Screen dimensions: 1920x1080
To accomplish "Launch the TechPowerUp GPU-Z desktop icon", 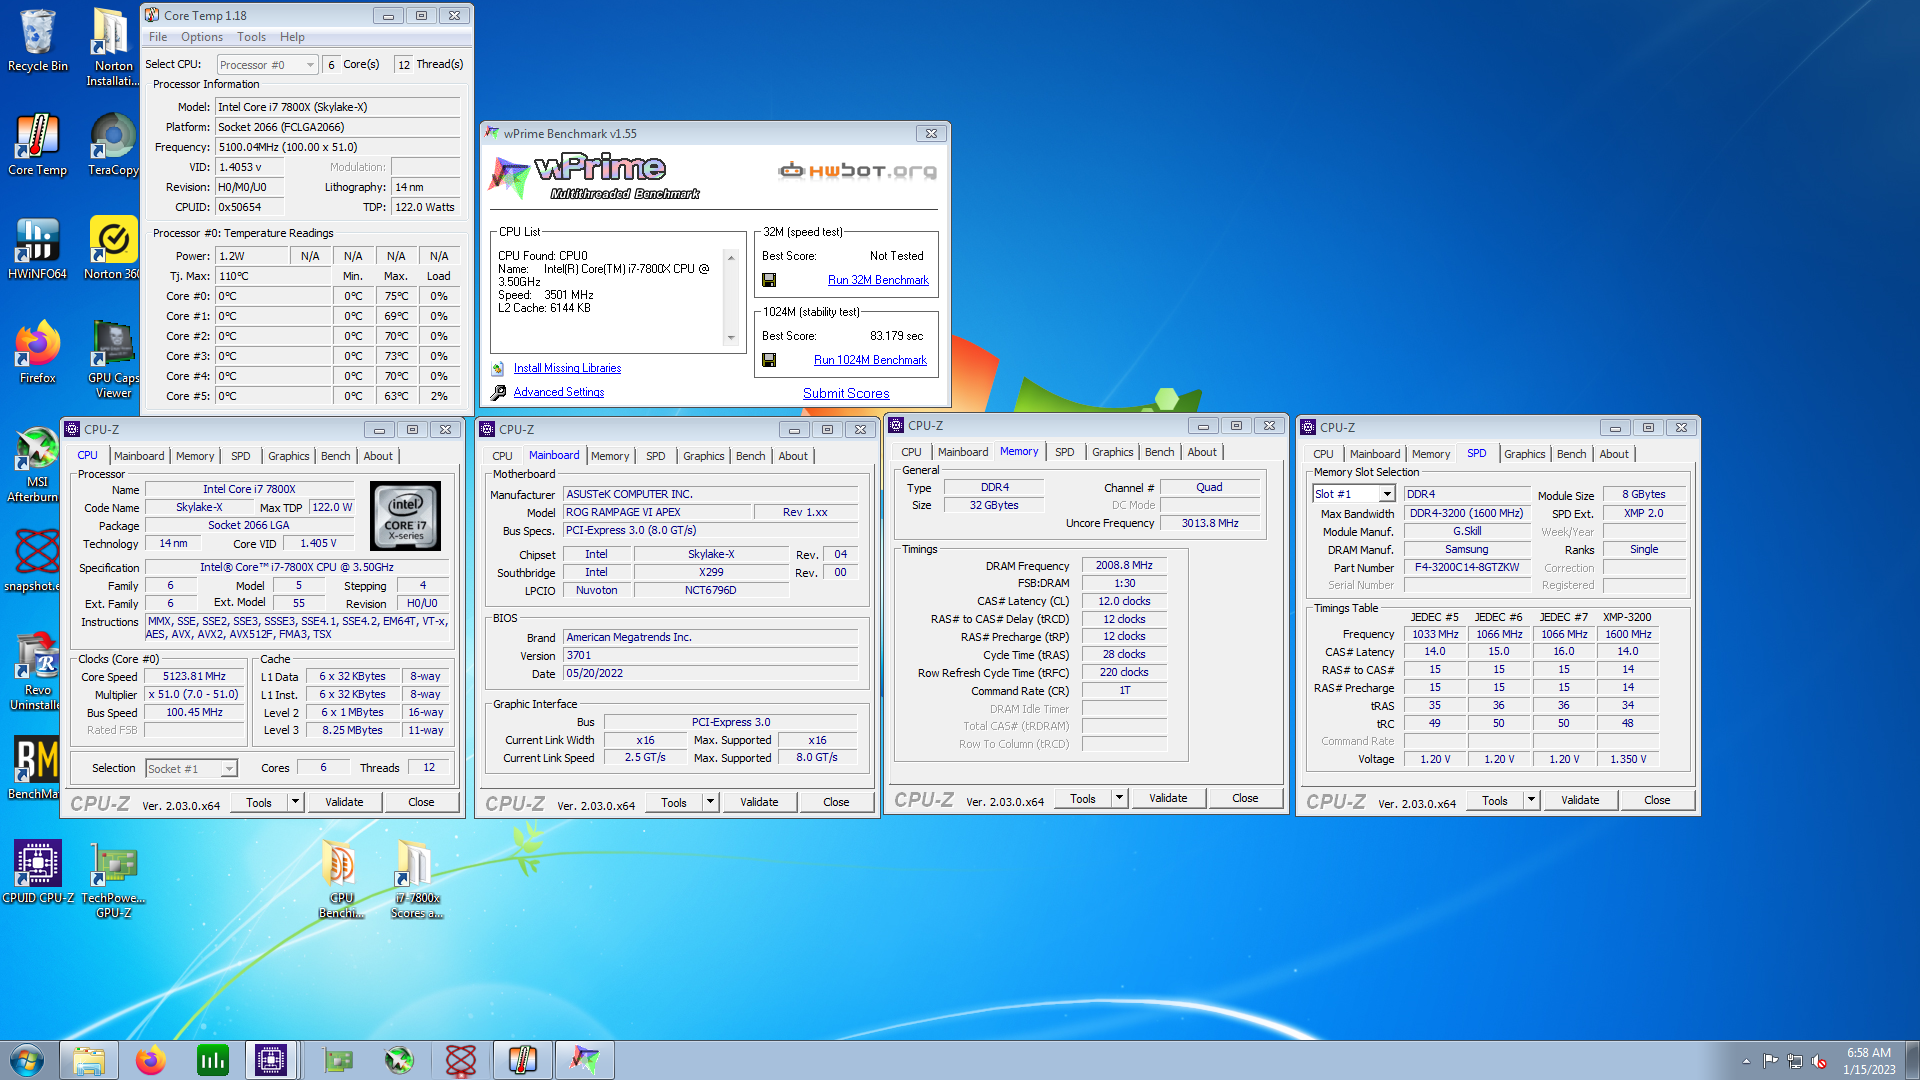I will [x=113, y=879].
